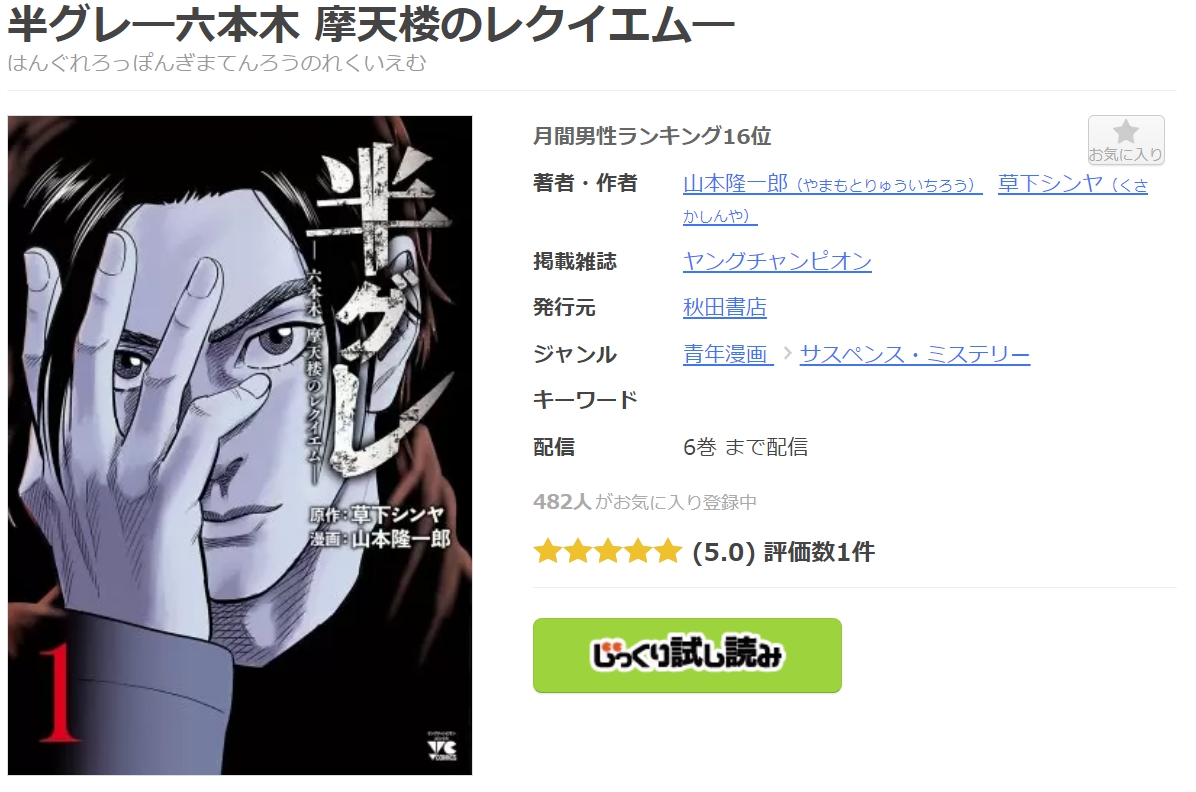Click the 482人がお気に入り登録中 count text

point(645,502)
